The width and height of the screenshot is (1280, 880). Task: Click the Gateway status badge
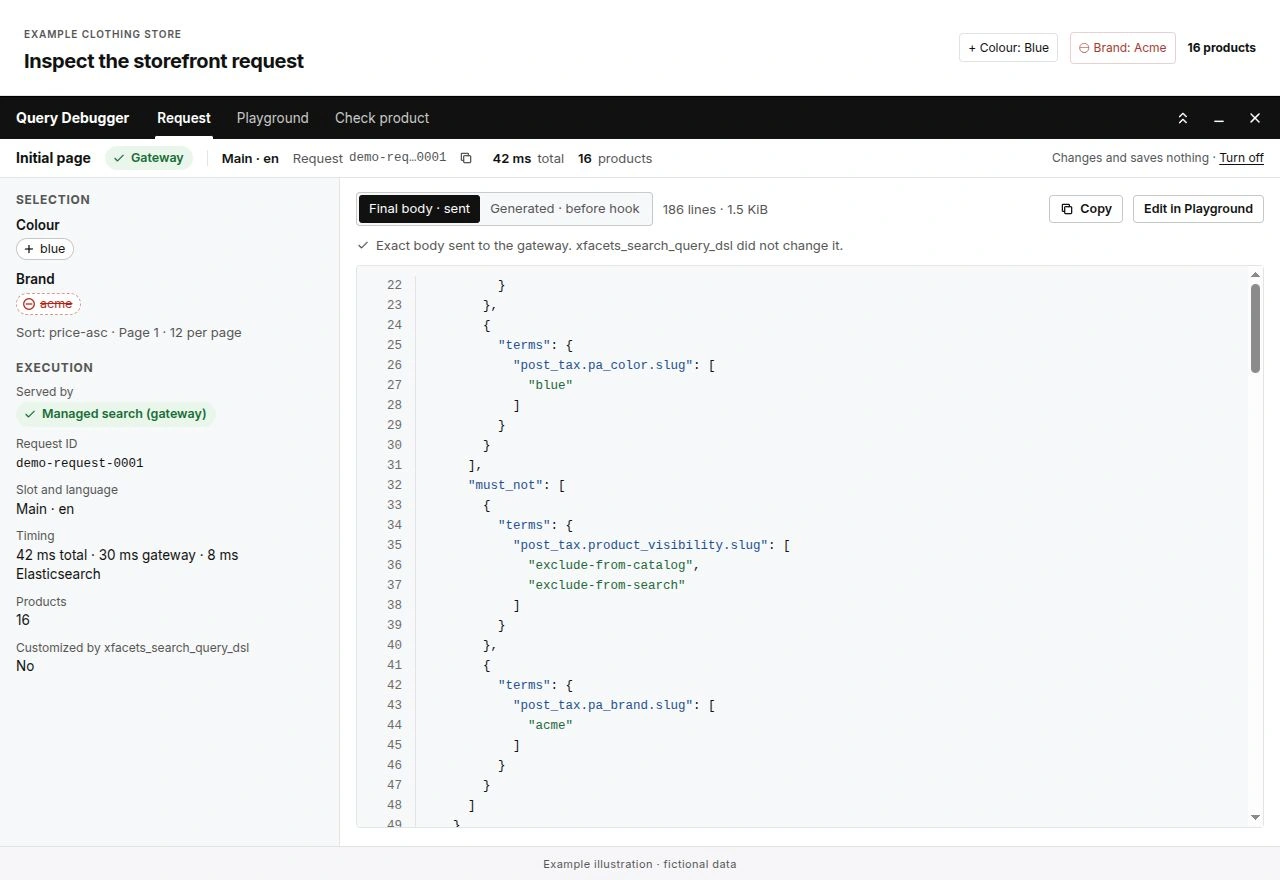point(148,158)
